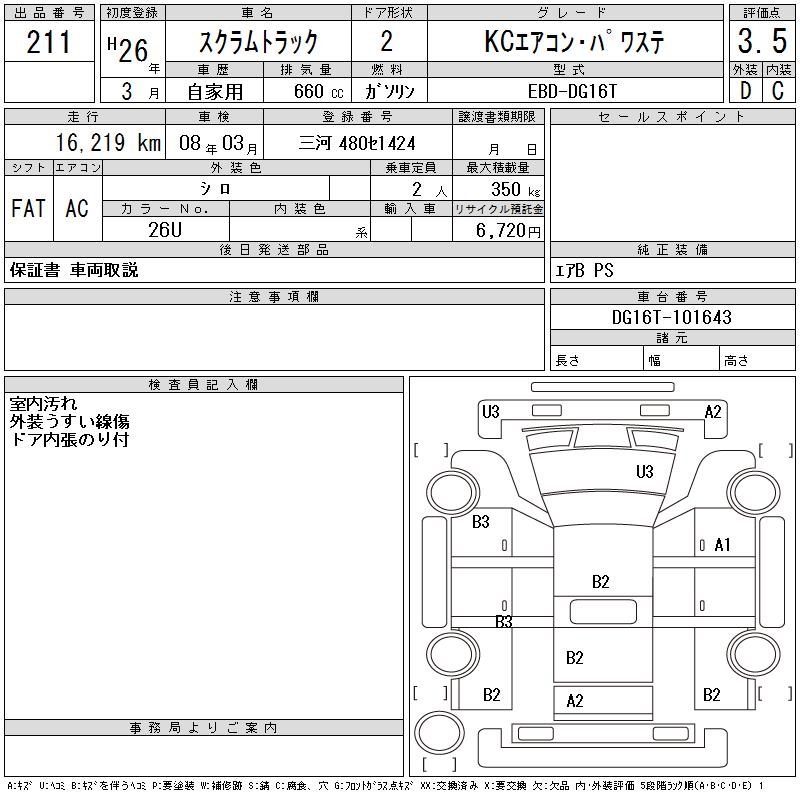This screenshot has width=800, height=800.
Task: Click the 排気量 header
Action: tap(306, 69)
